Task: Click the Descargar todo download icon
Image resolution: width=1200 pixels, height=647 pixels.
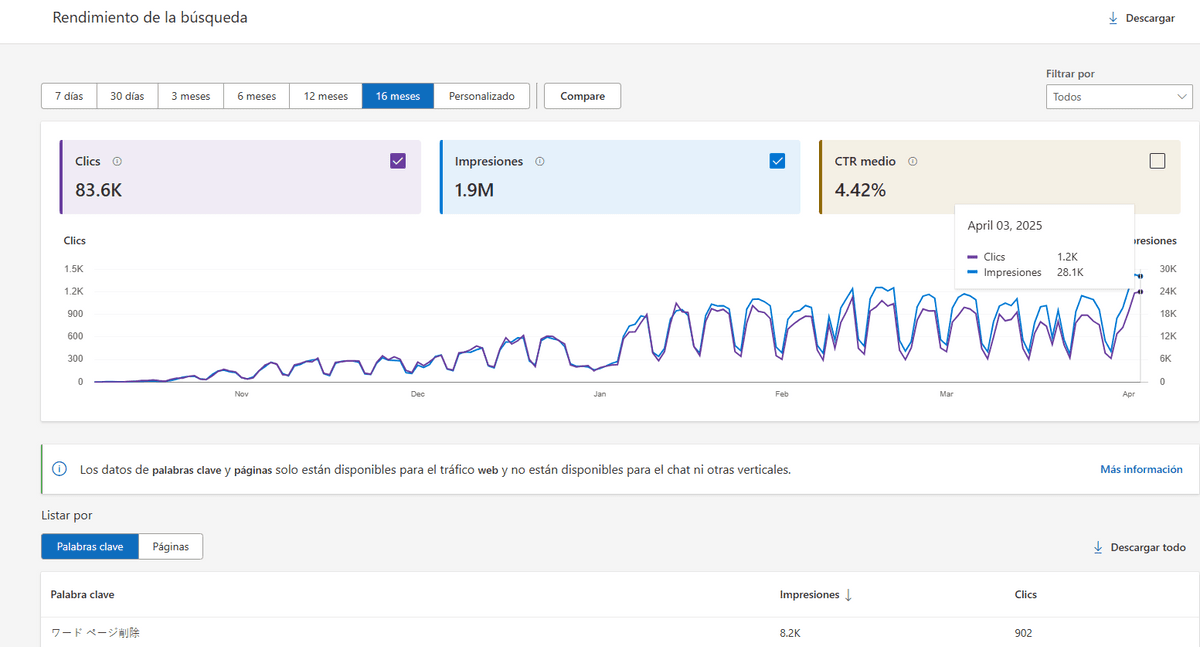Action: pyautogui.click(x=1098, y=547)
